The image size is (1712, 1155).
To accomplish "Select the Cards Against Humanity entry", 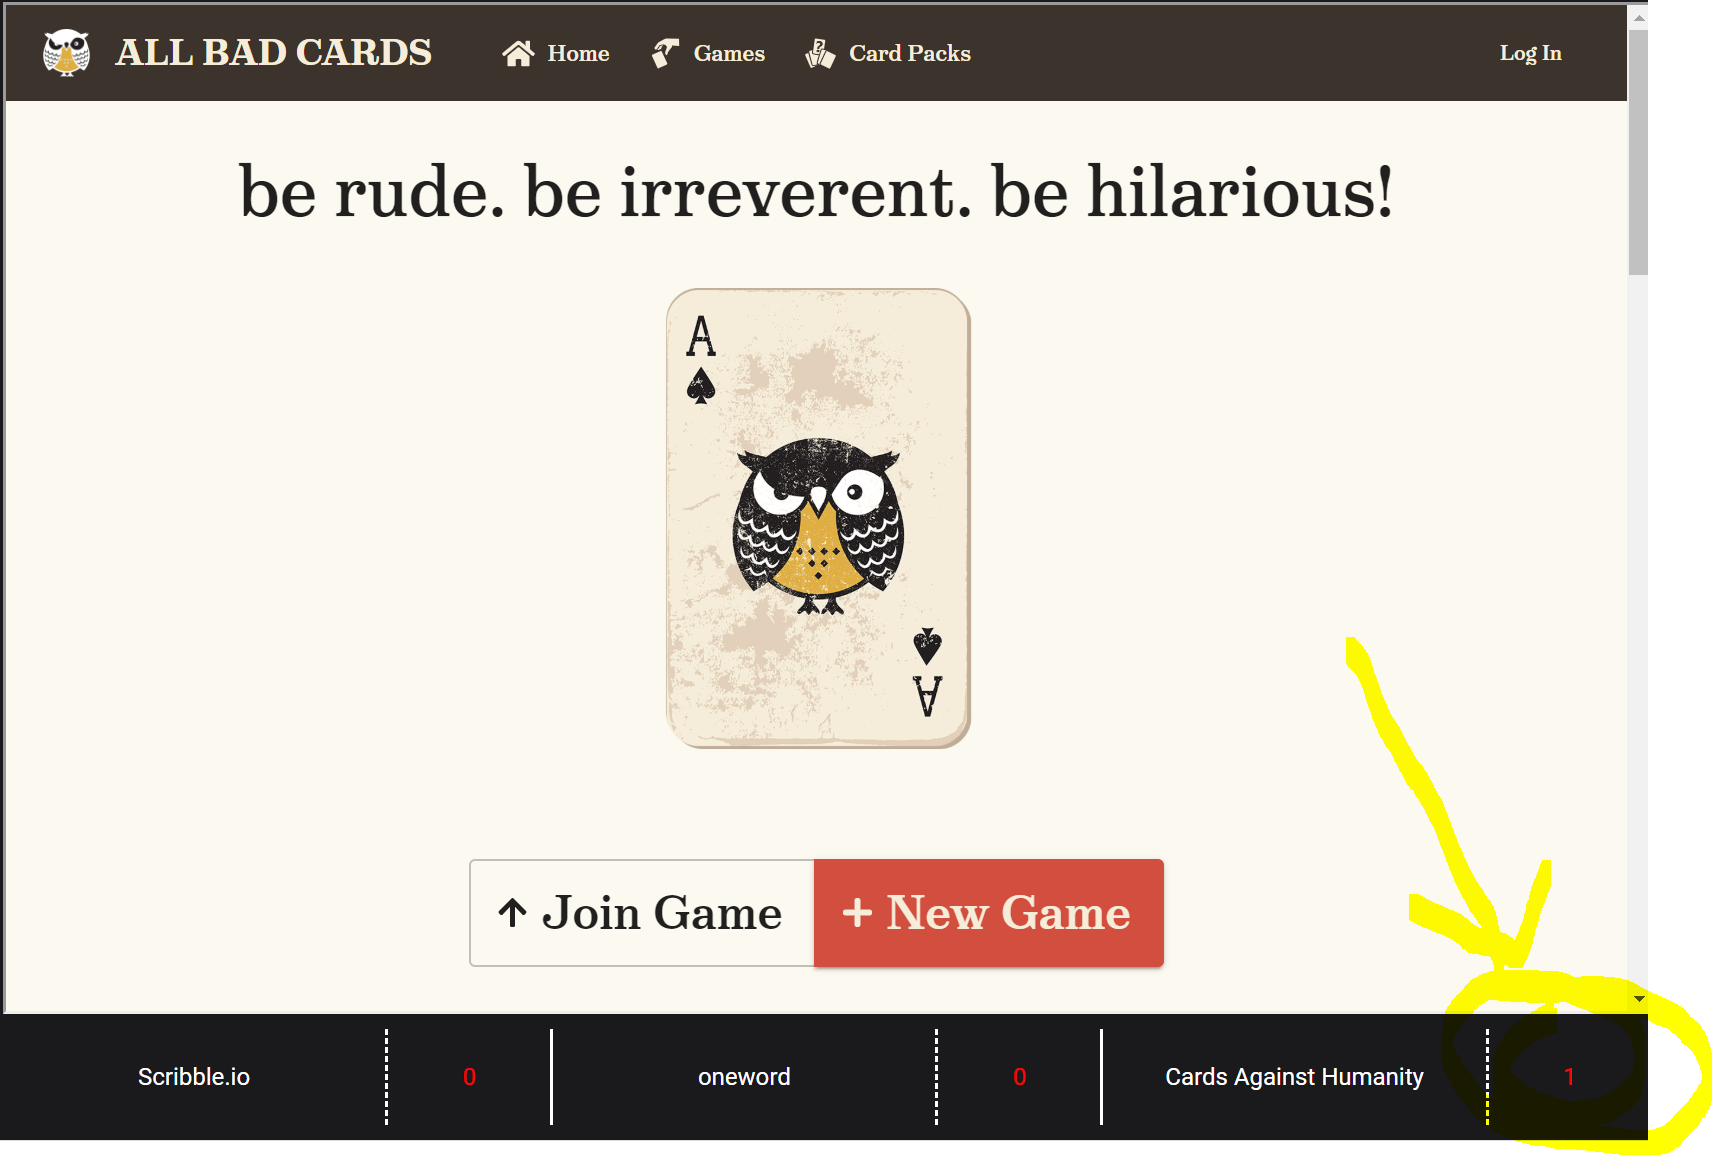I will point(1294,1077).
